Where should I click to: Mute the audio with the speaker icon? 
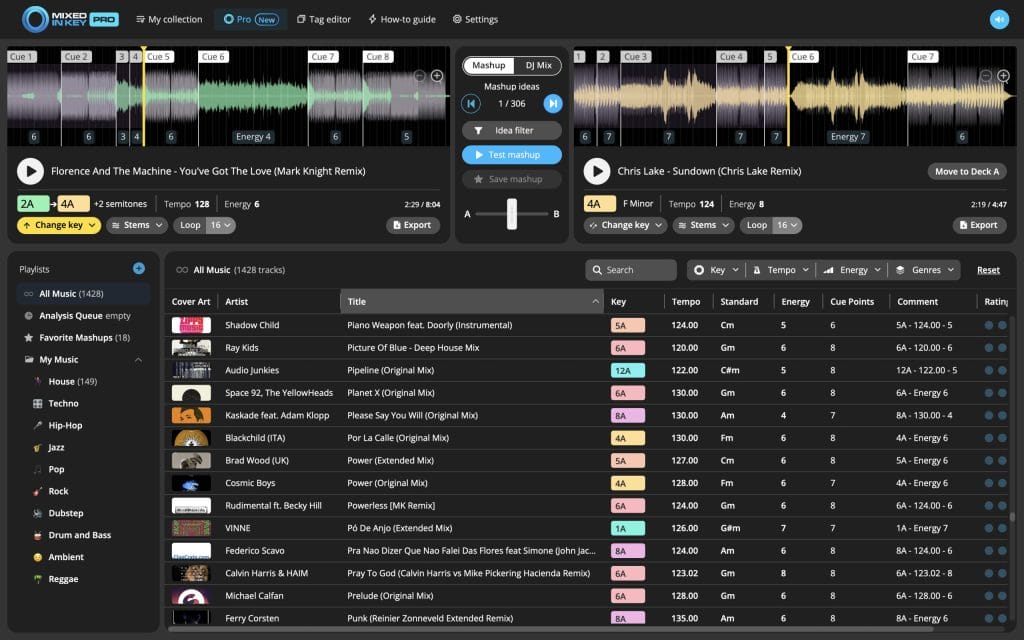tap(999, 18)
